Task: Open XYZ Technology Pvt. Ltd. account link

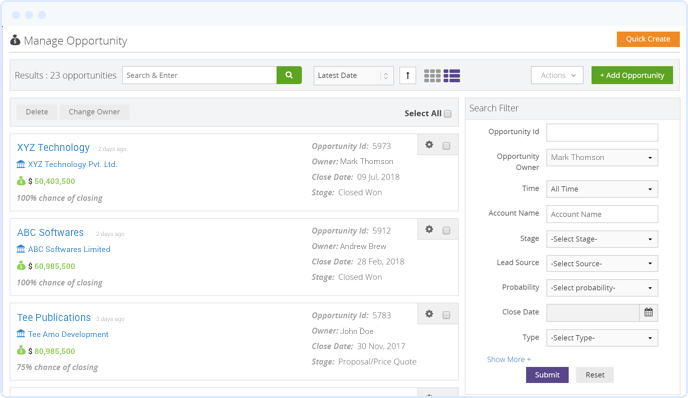Action: 72,164
